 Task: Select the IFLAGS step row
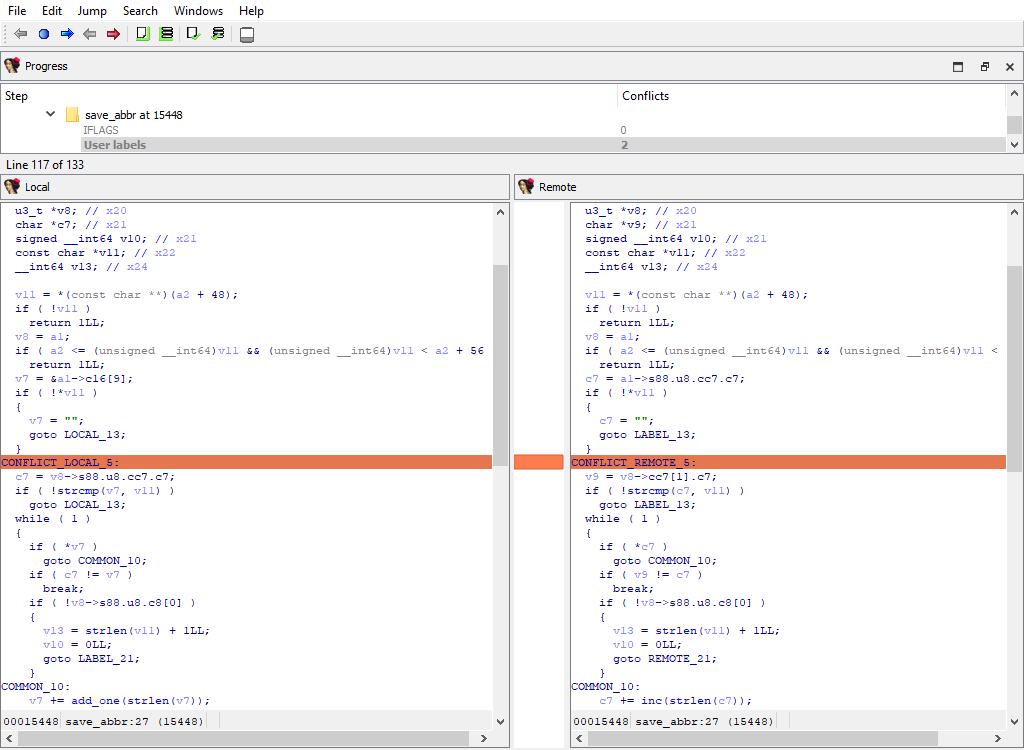[100, 130]
